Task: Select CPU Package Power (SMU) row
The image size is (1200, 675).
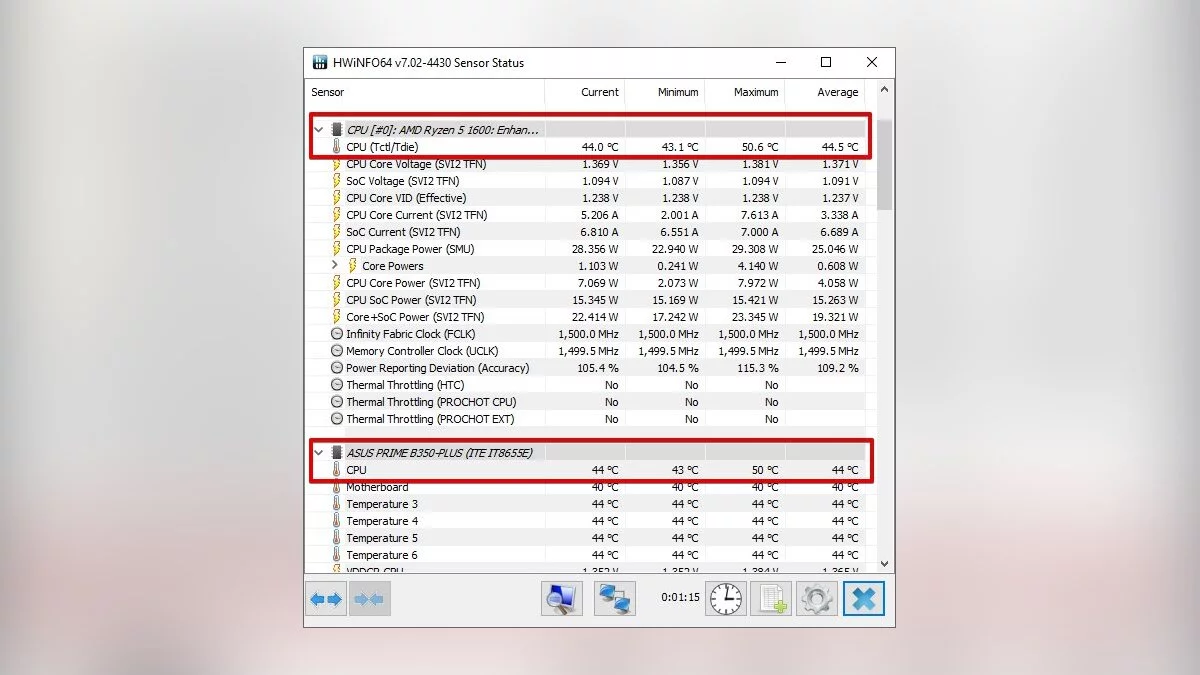Action: (x=586, y=249)
